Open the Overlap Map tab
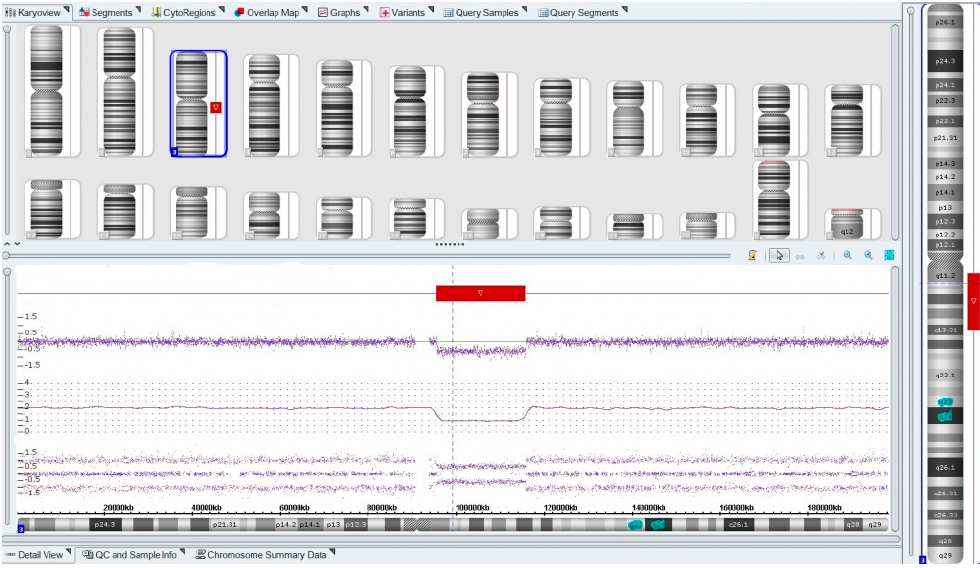The height and width of the screenshot is (568, 980). pos(269,12)
